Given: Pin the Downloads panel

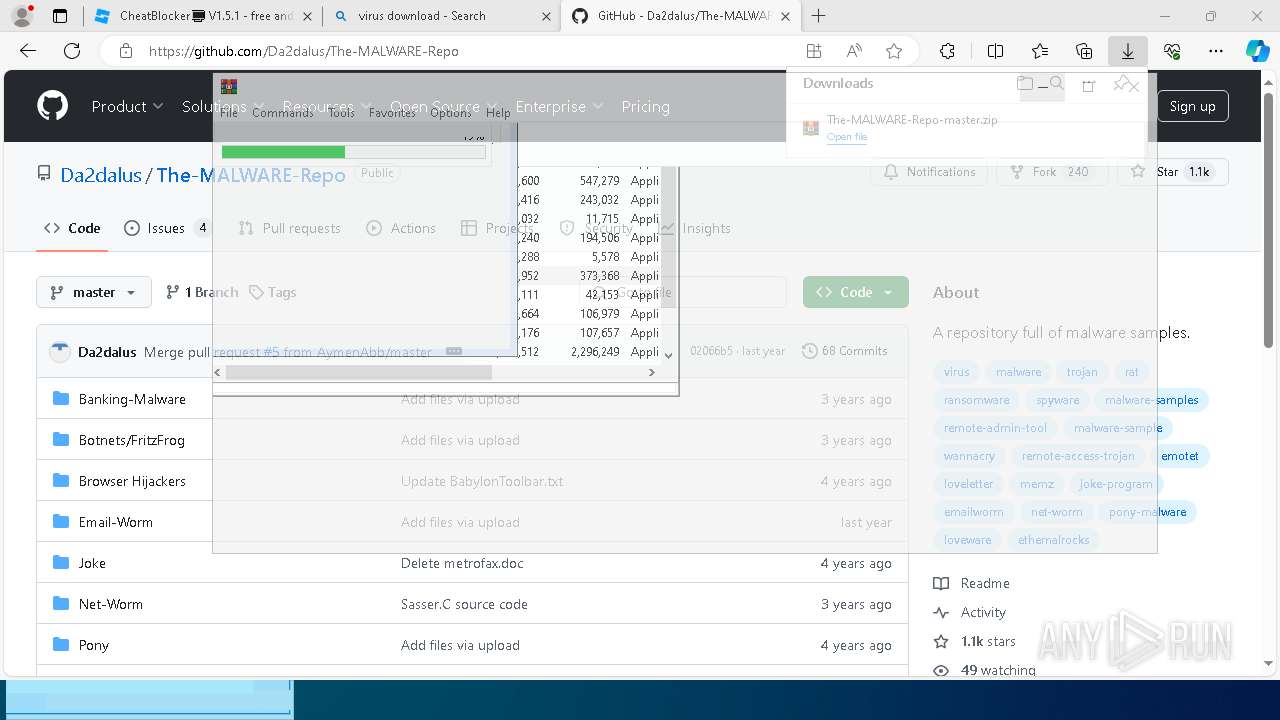Looking at the screenshot, I should [1123, 84].
